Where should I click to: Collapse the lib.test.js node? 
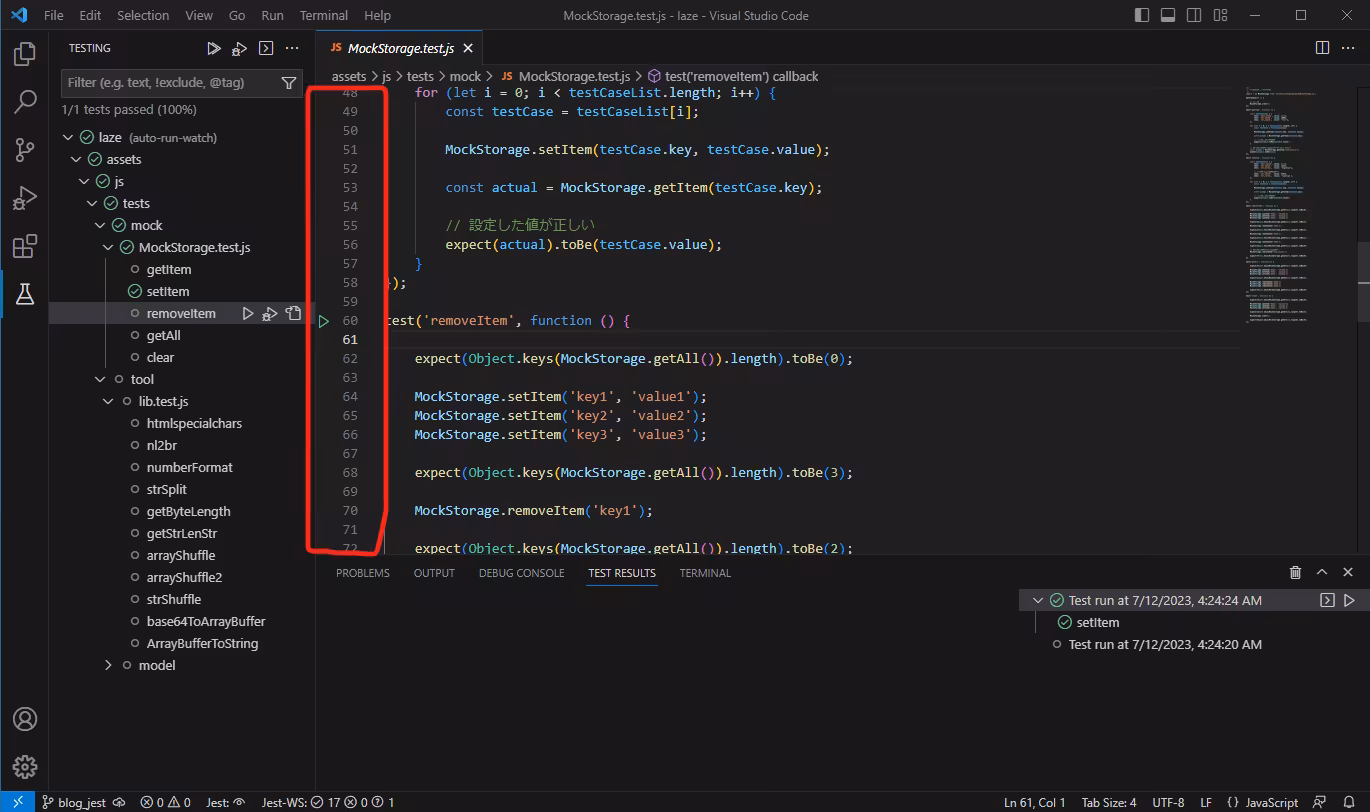click(x=108, y=401)
